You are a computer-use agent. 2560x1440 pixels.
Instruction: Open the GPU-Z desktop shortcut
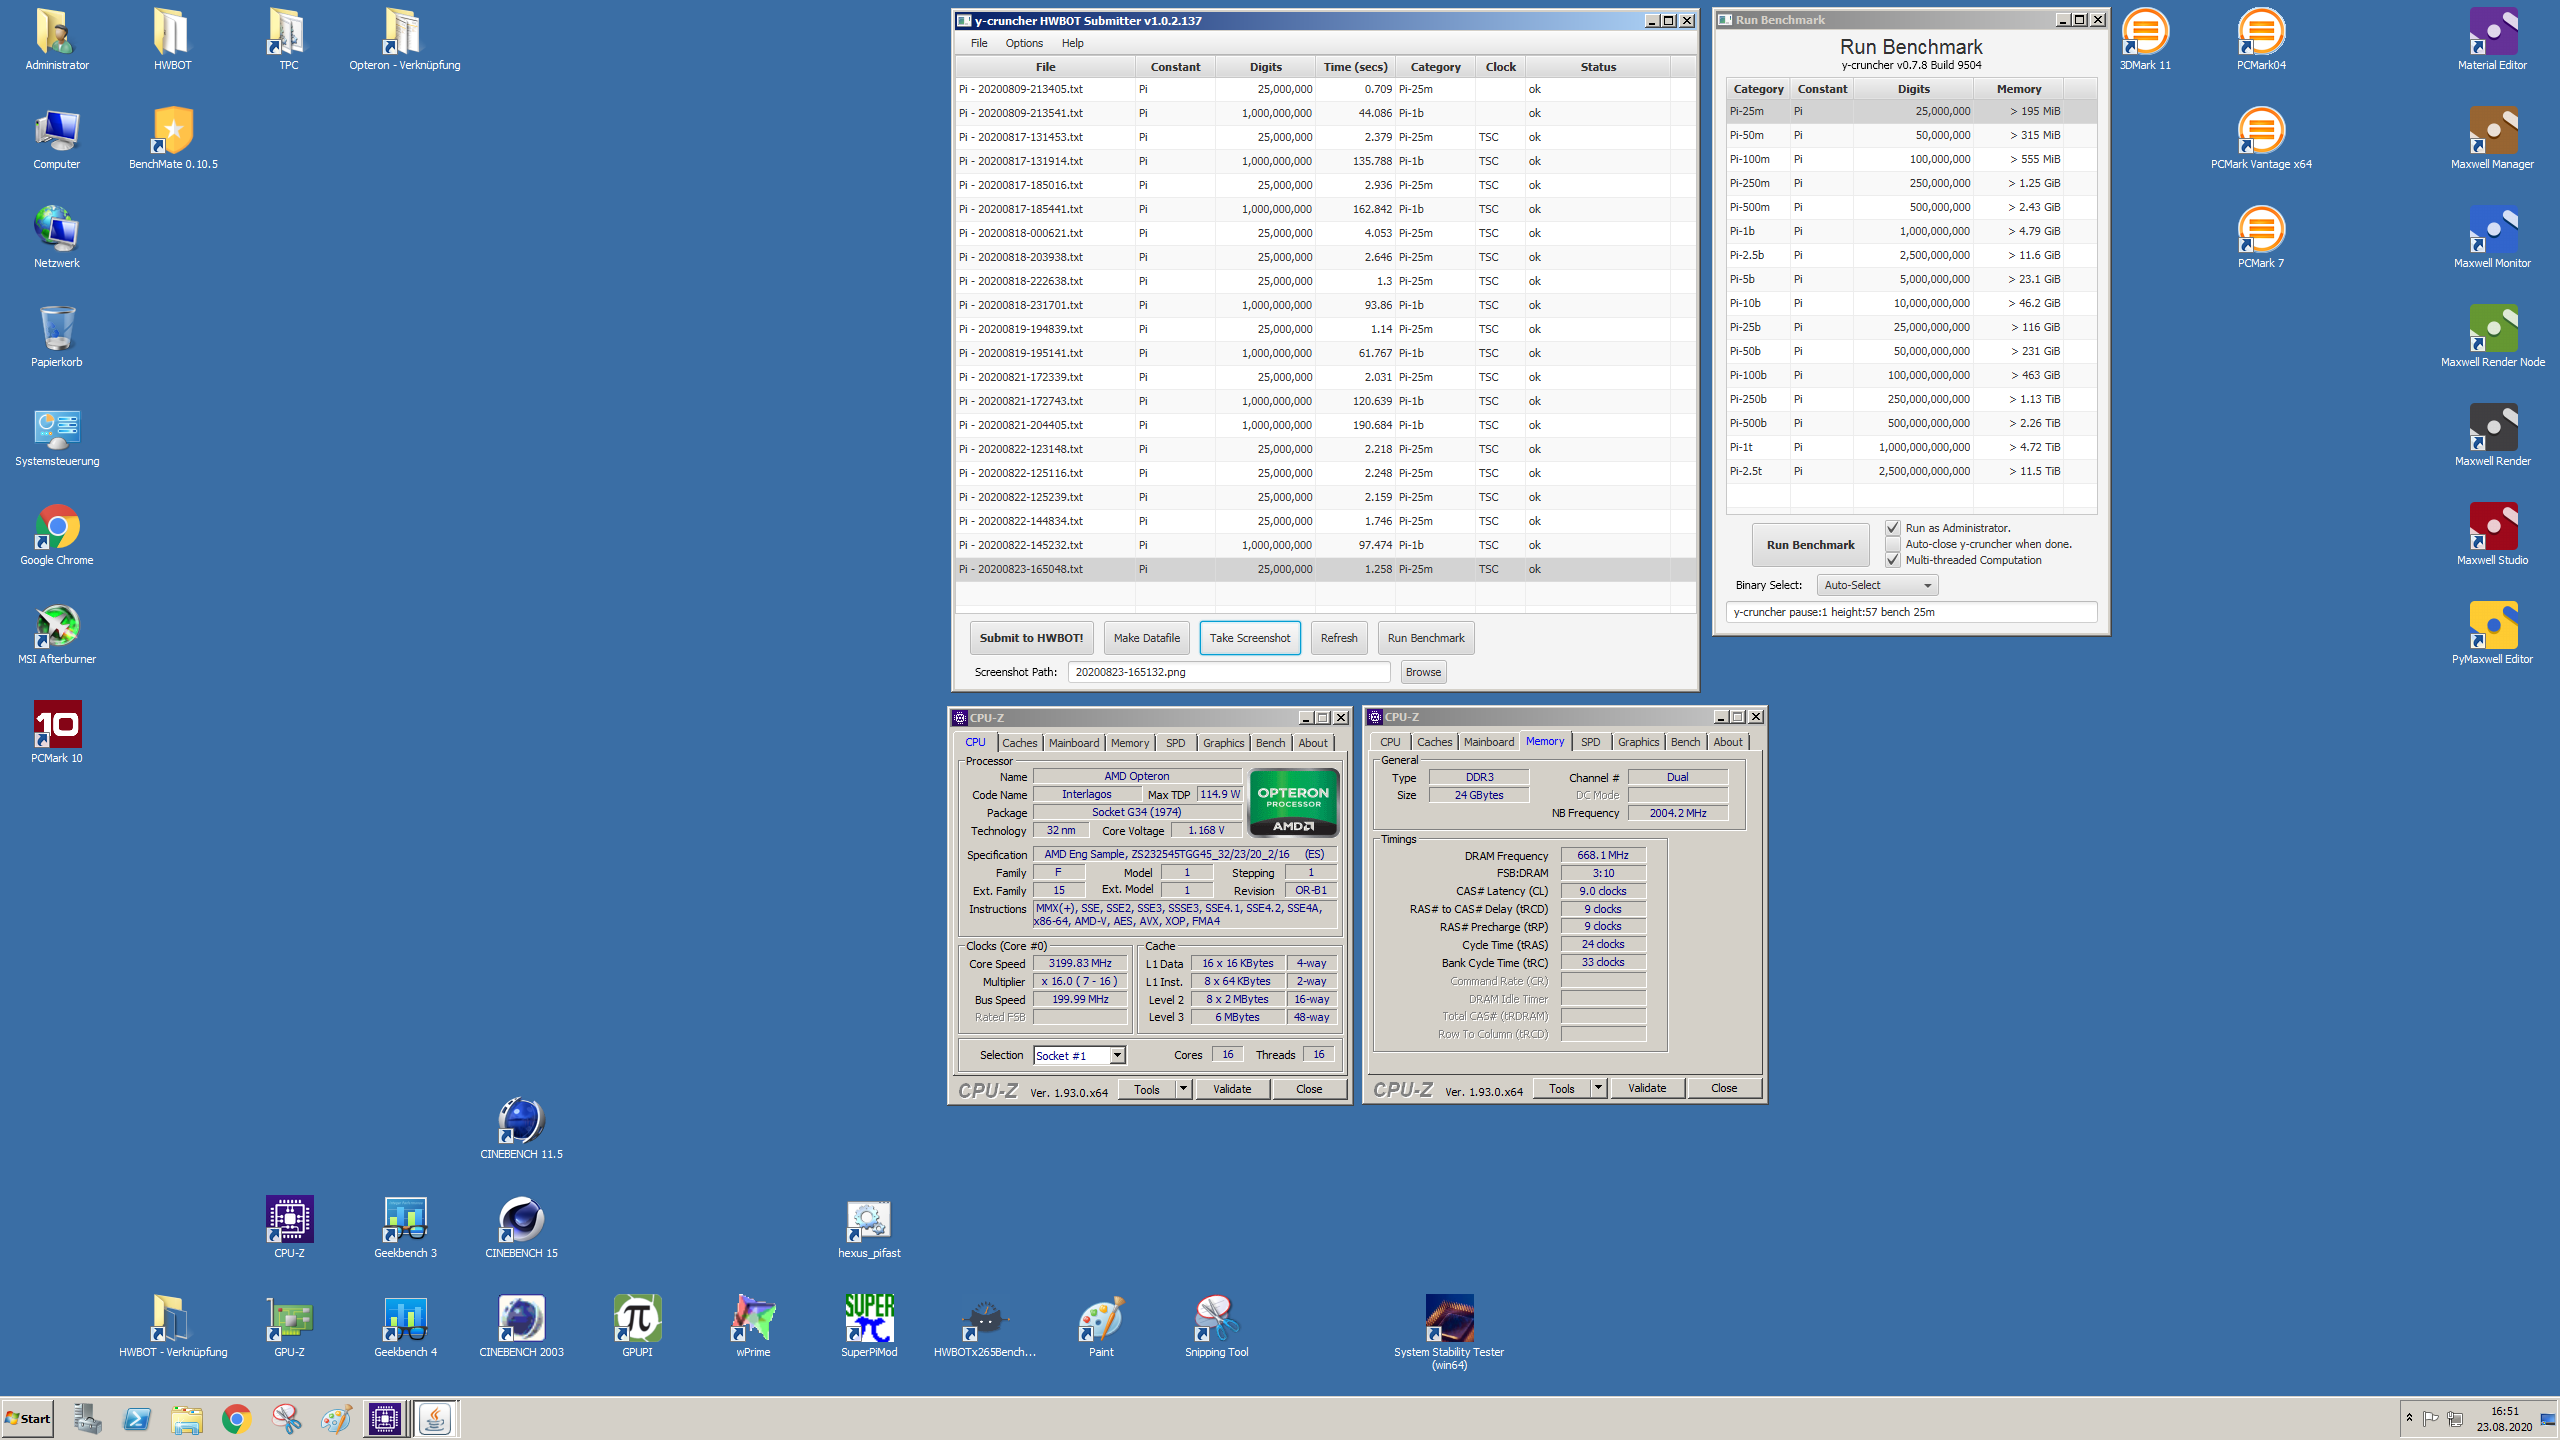point(289,1326)
